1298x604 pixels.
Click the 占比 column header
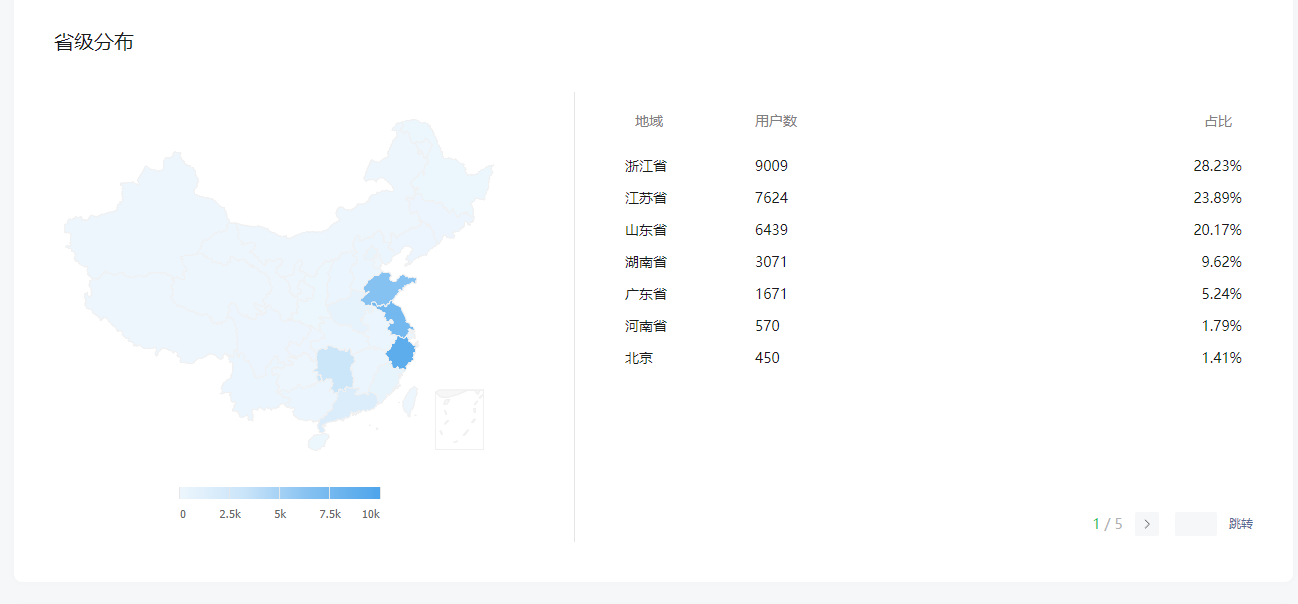pos(1218,122)
